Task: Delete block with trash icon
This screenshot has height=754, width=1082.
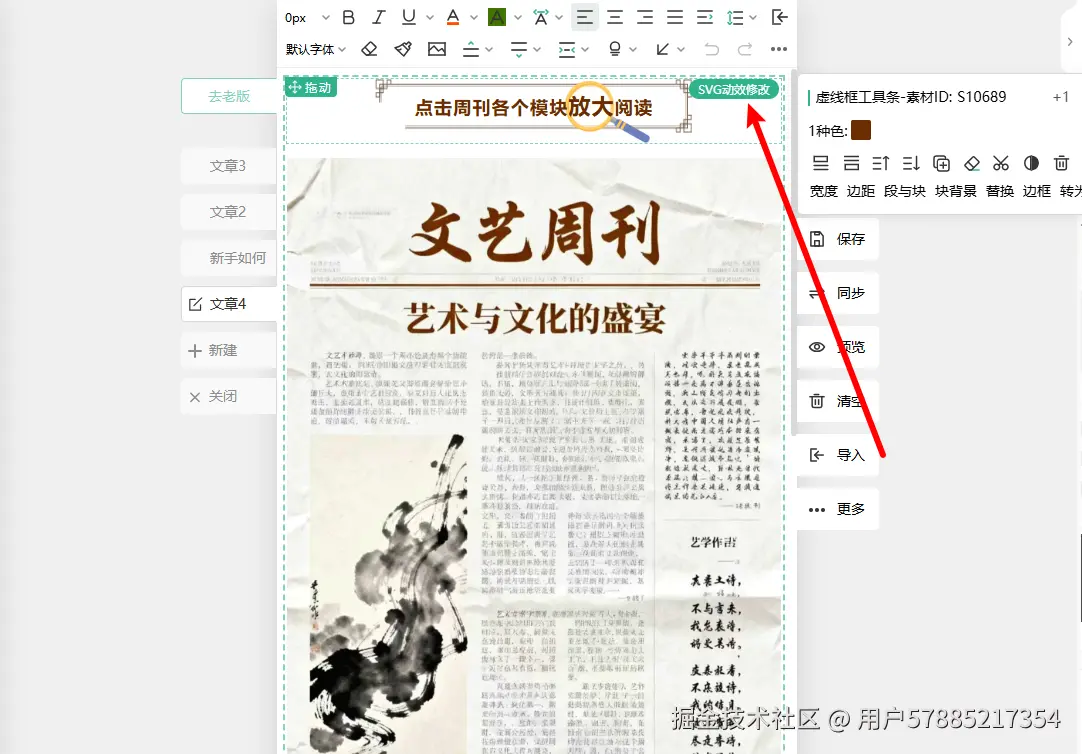Action: pos(1061,163)
